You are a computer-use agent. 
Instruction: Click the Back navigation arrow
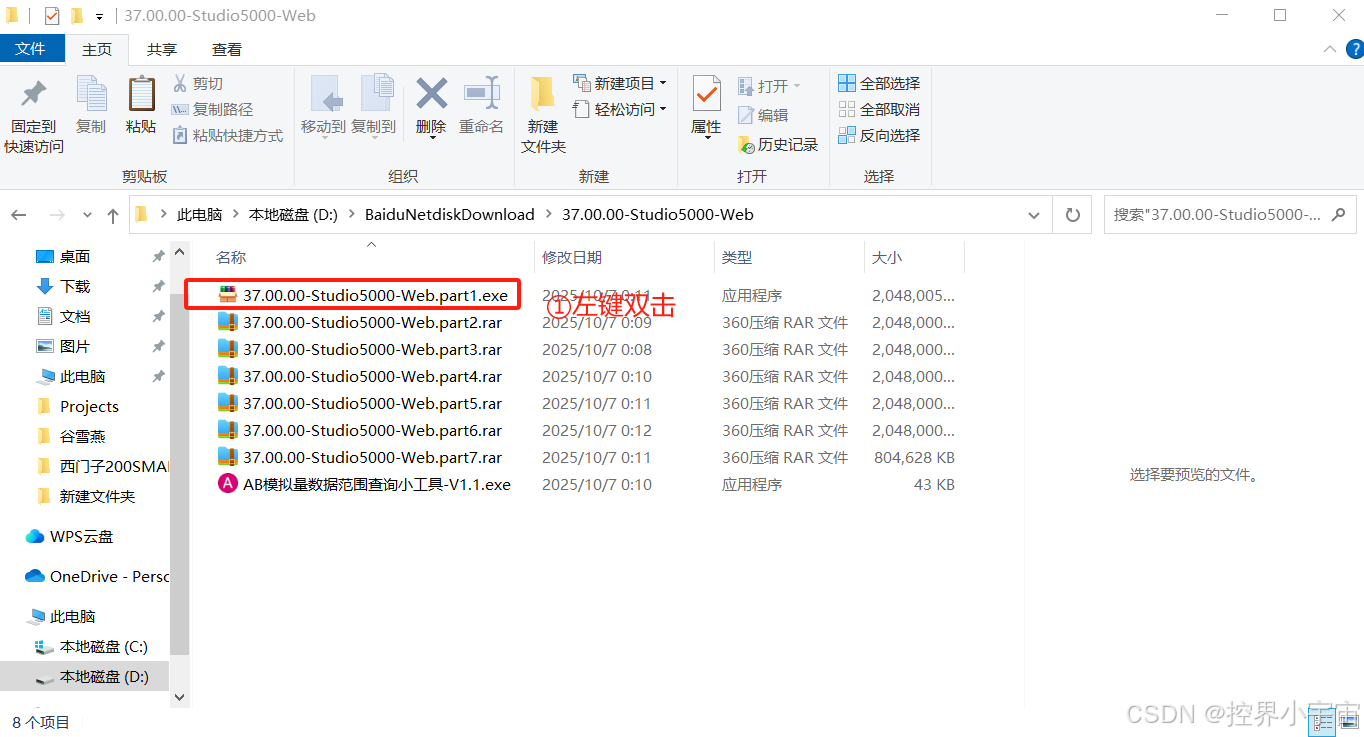(x=19, y=215)
